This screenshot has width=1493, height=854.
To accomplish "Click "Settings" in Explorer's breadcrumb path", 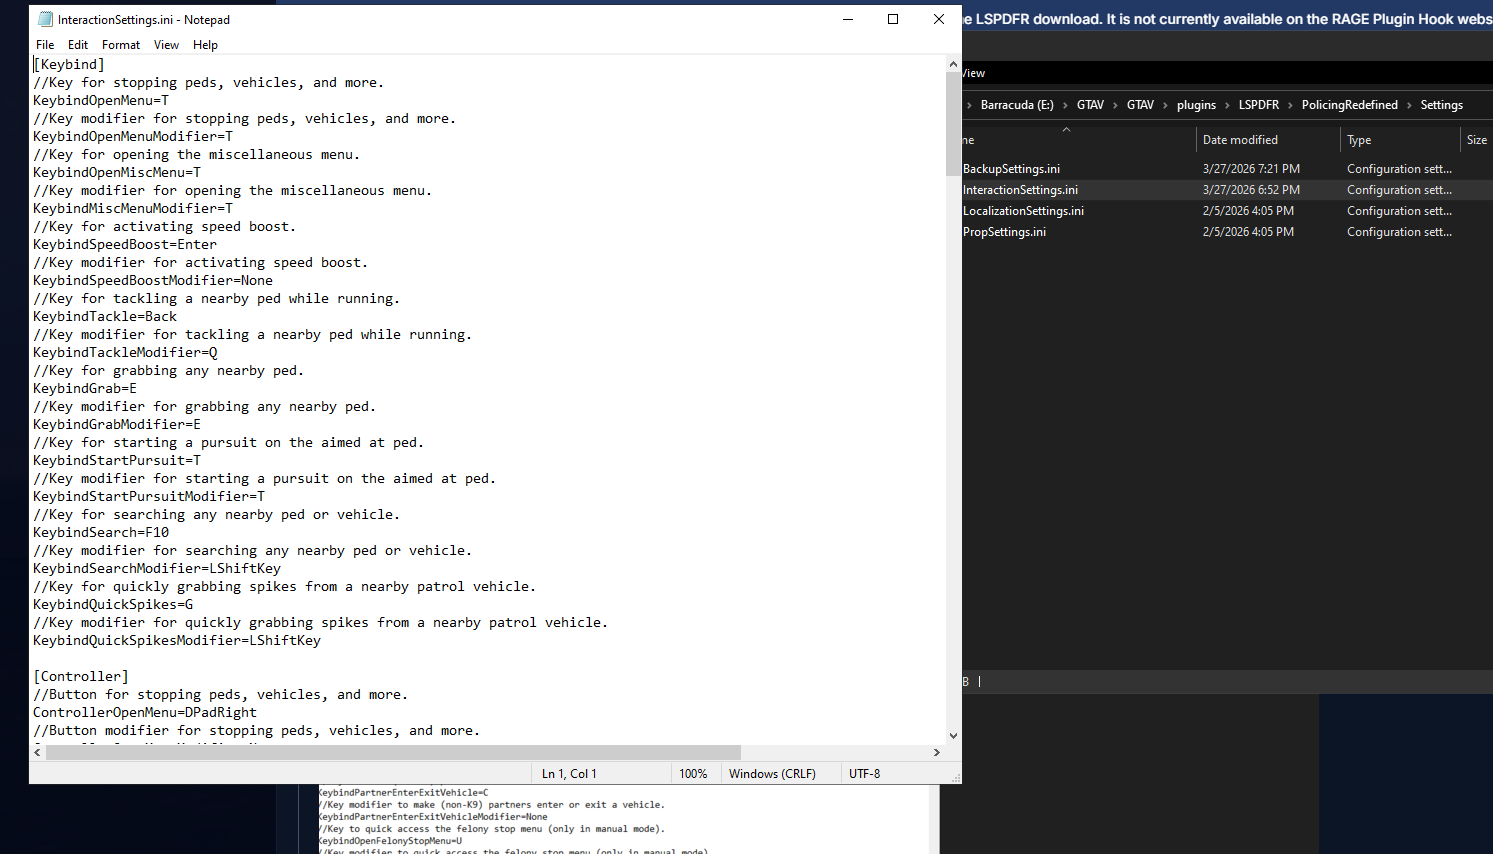I will (x=1441, y=105).
